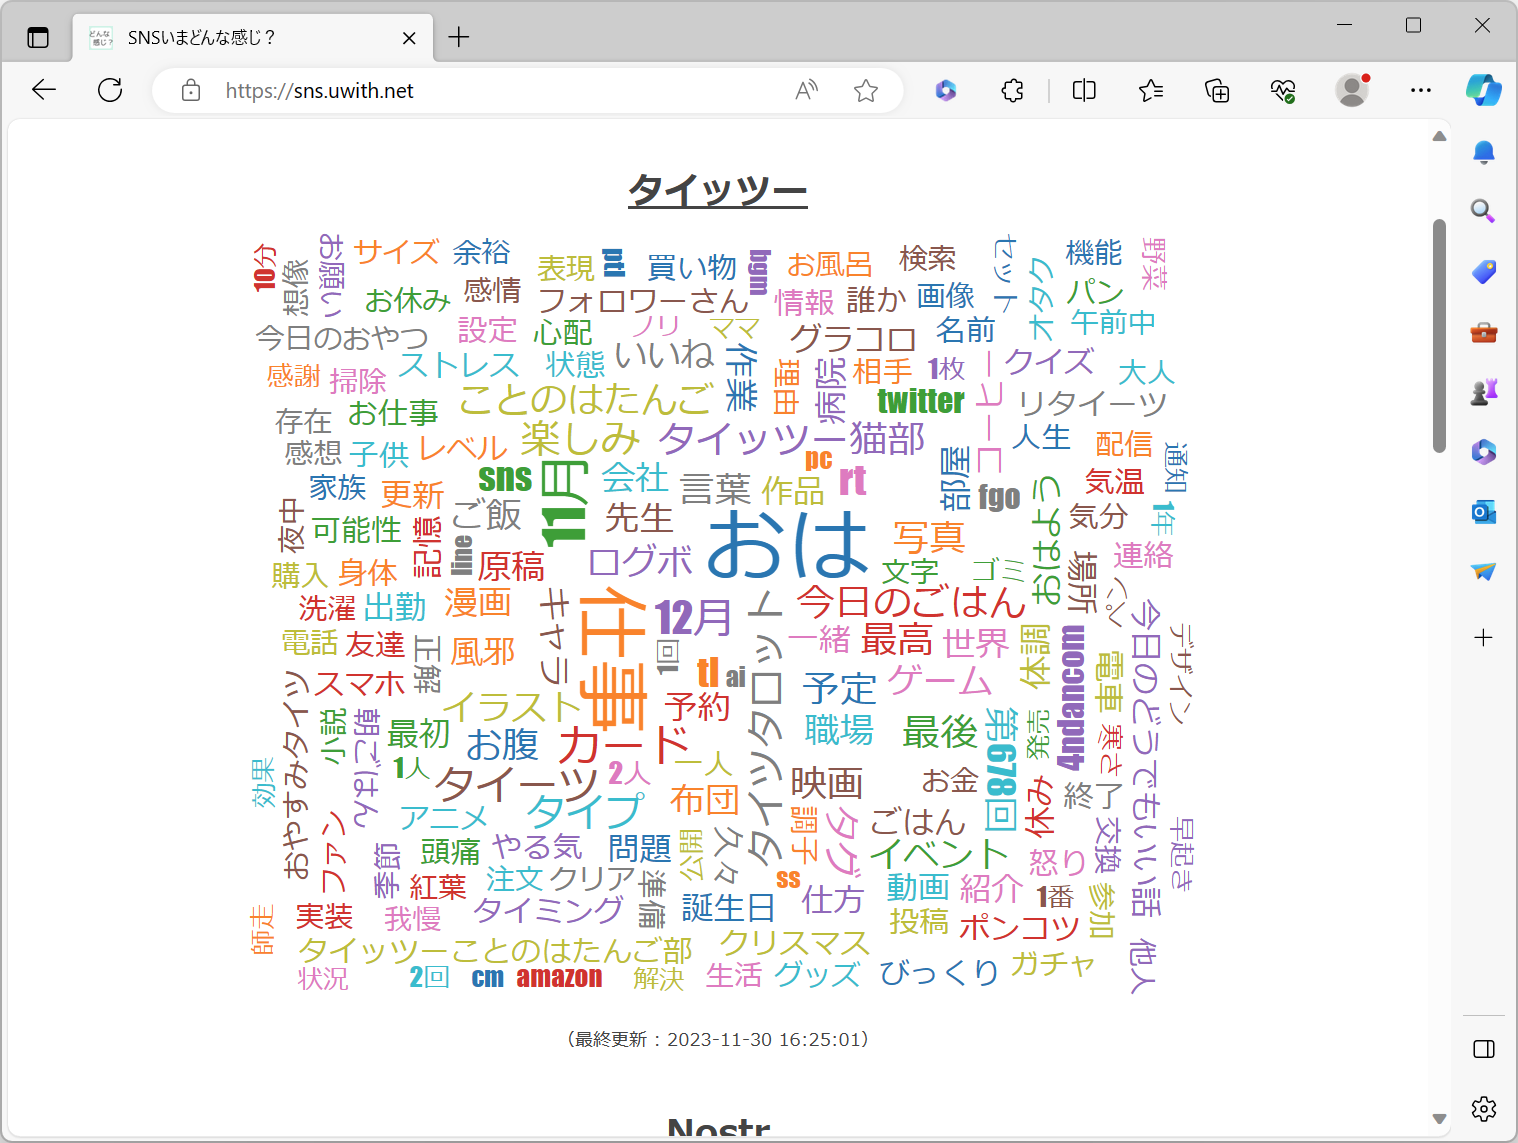1518x1143 pixels.
Task: Refresh the current page
Action: pyautogui.click(x=110, y=90)
